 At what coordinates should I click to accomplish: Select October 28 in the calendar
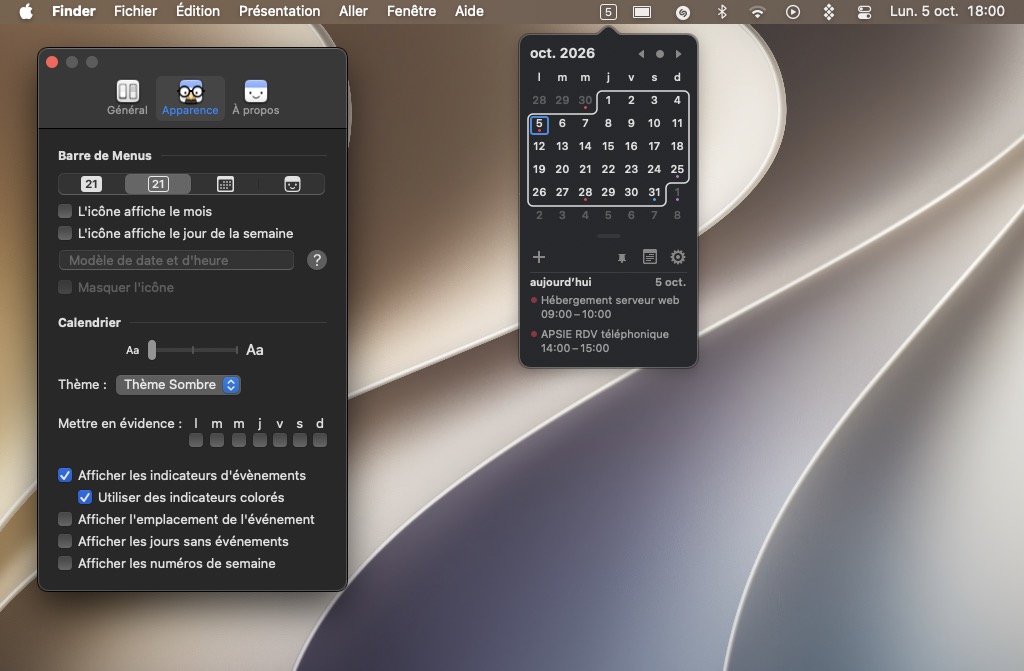(x=585, y=192)
